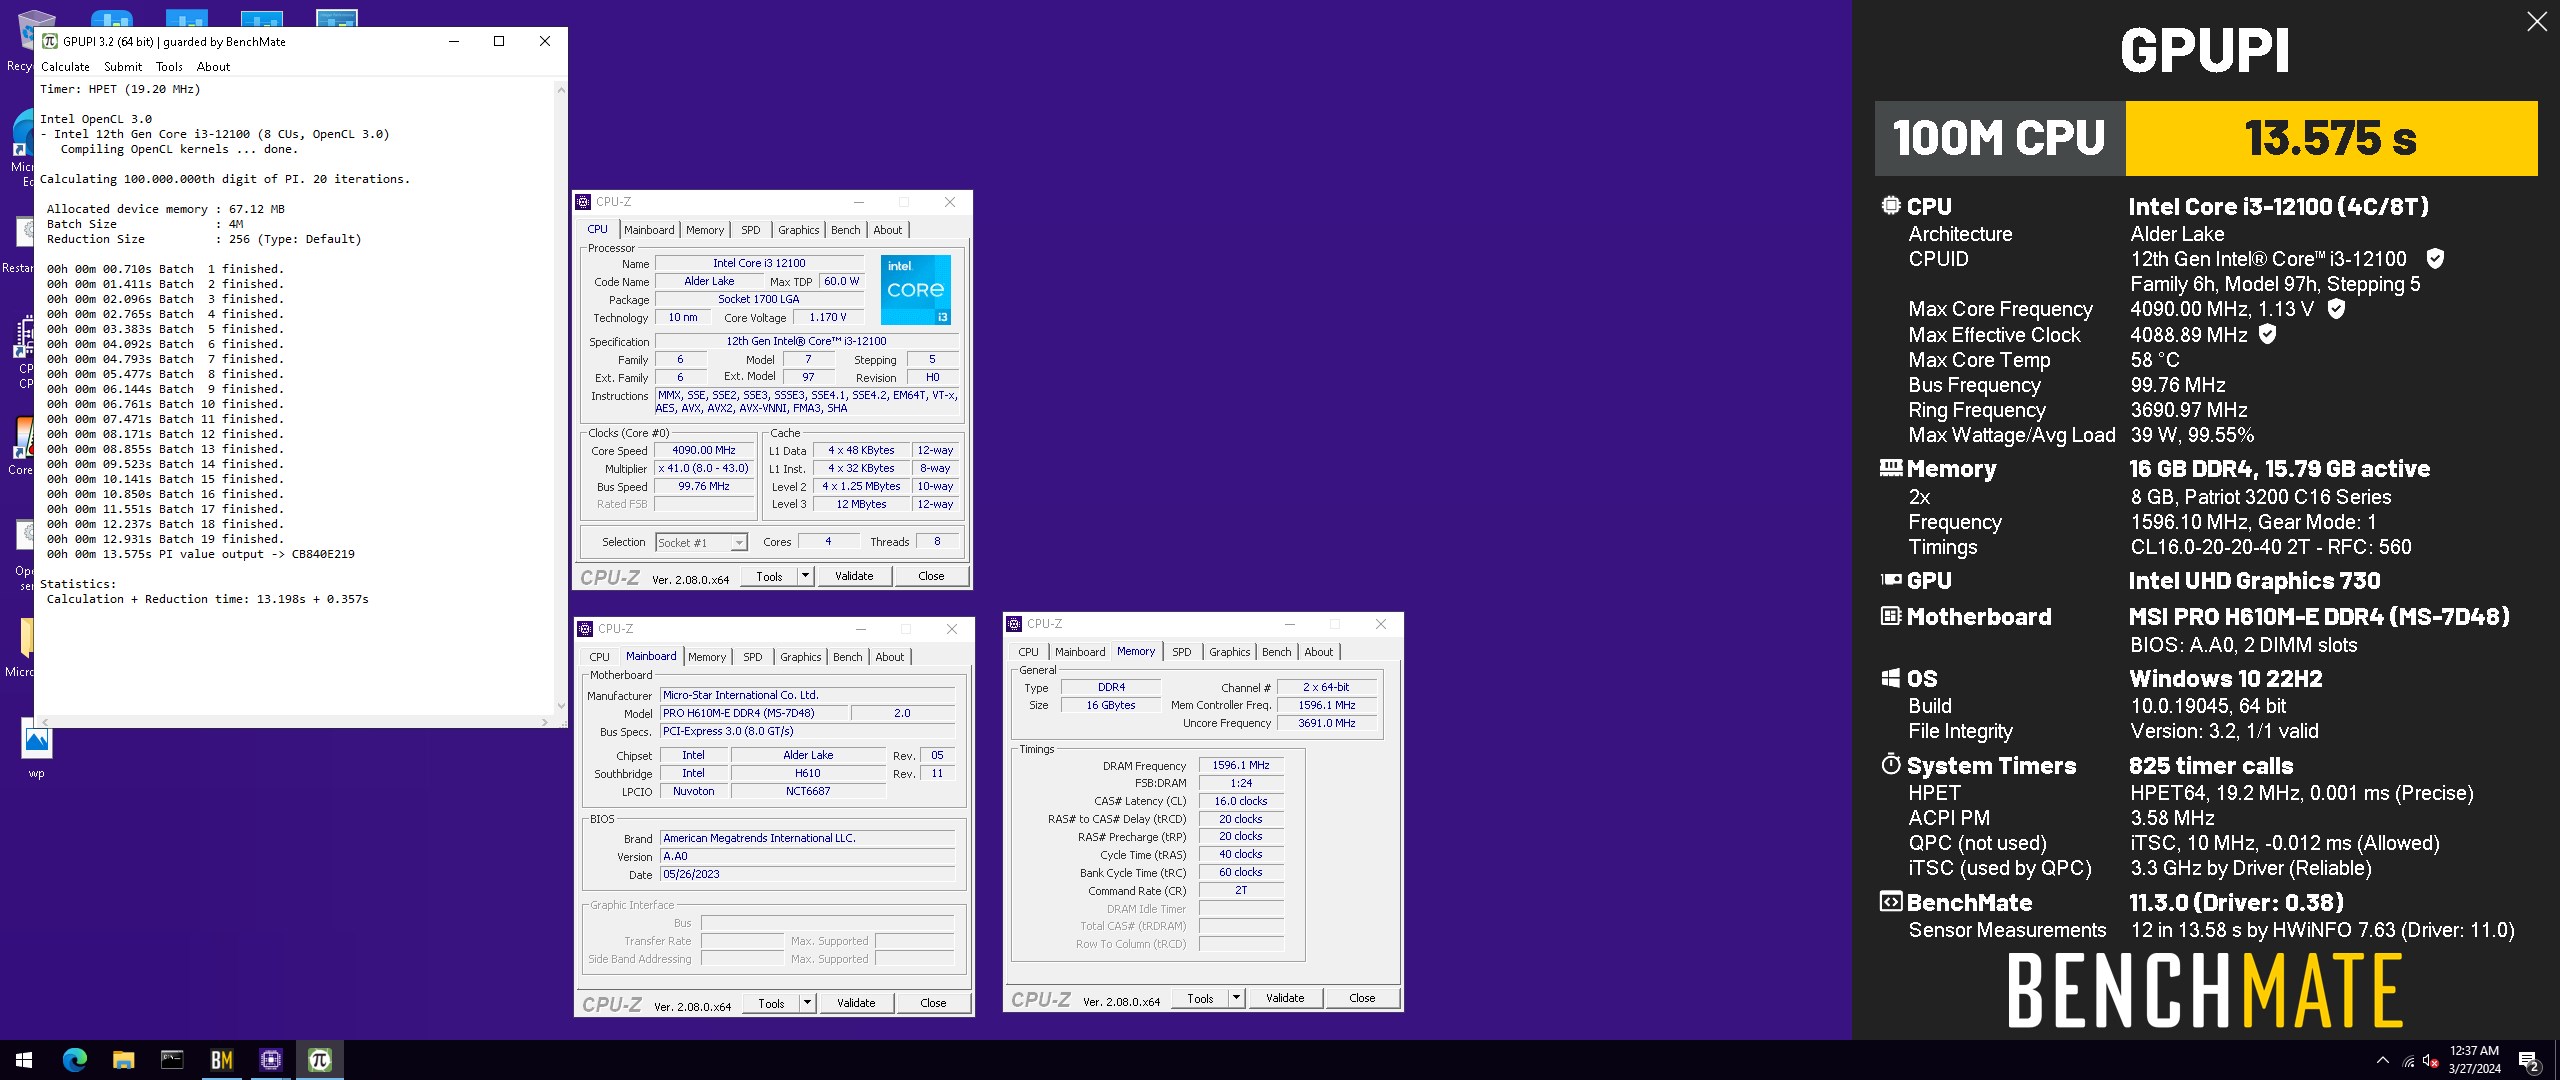Click the CPU Name field in CPU-Z
This screenshot has height=1080, width=2560.
click(760, 264)
